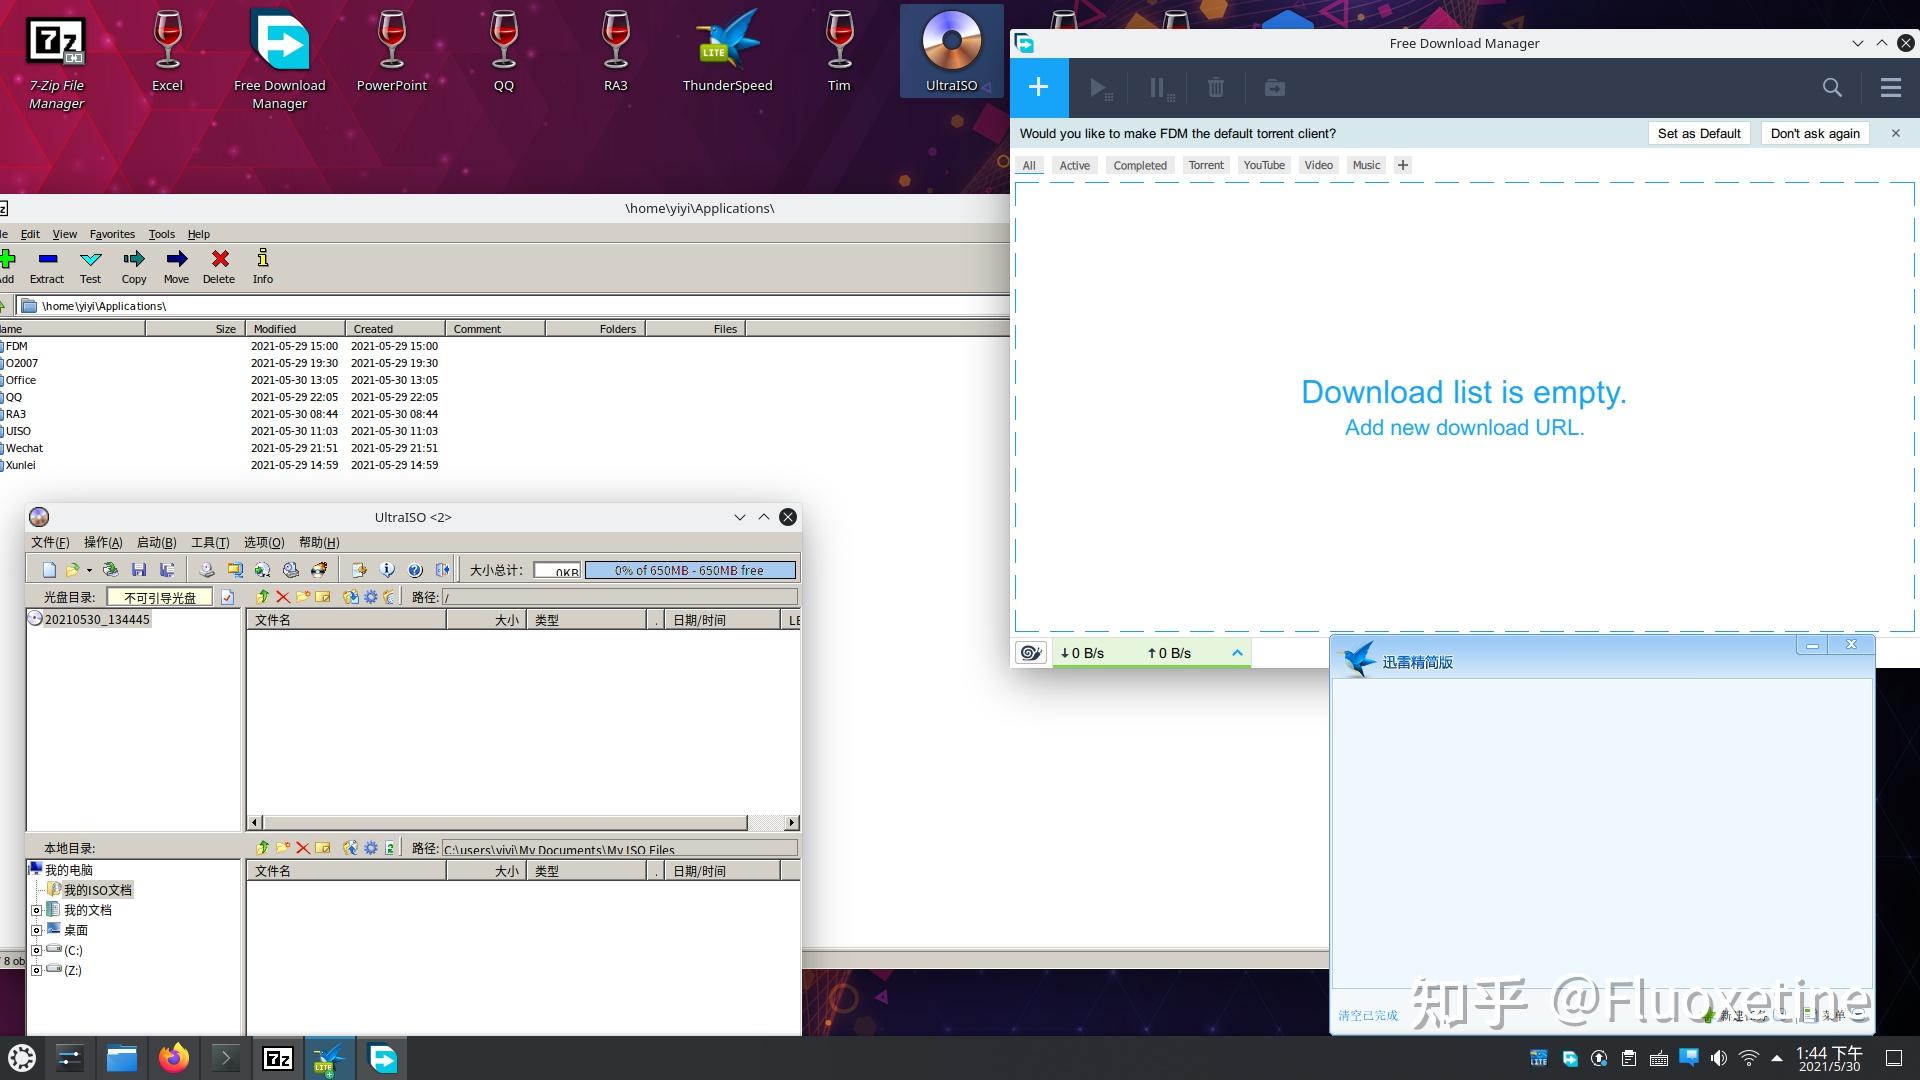This screenshot has height=1080, width=1920.
Task: Switch to the YouTube tab in FDM
Action: tap(1264, 165)
